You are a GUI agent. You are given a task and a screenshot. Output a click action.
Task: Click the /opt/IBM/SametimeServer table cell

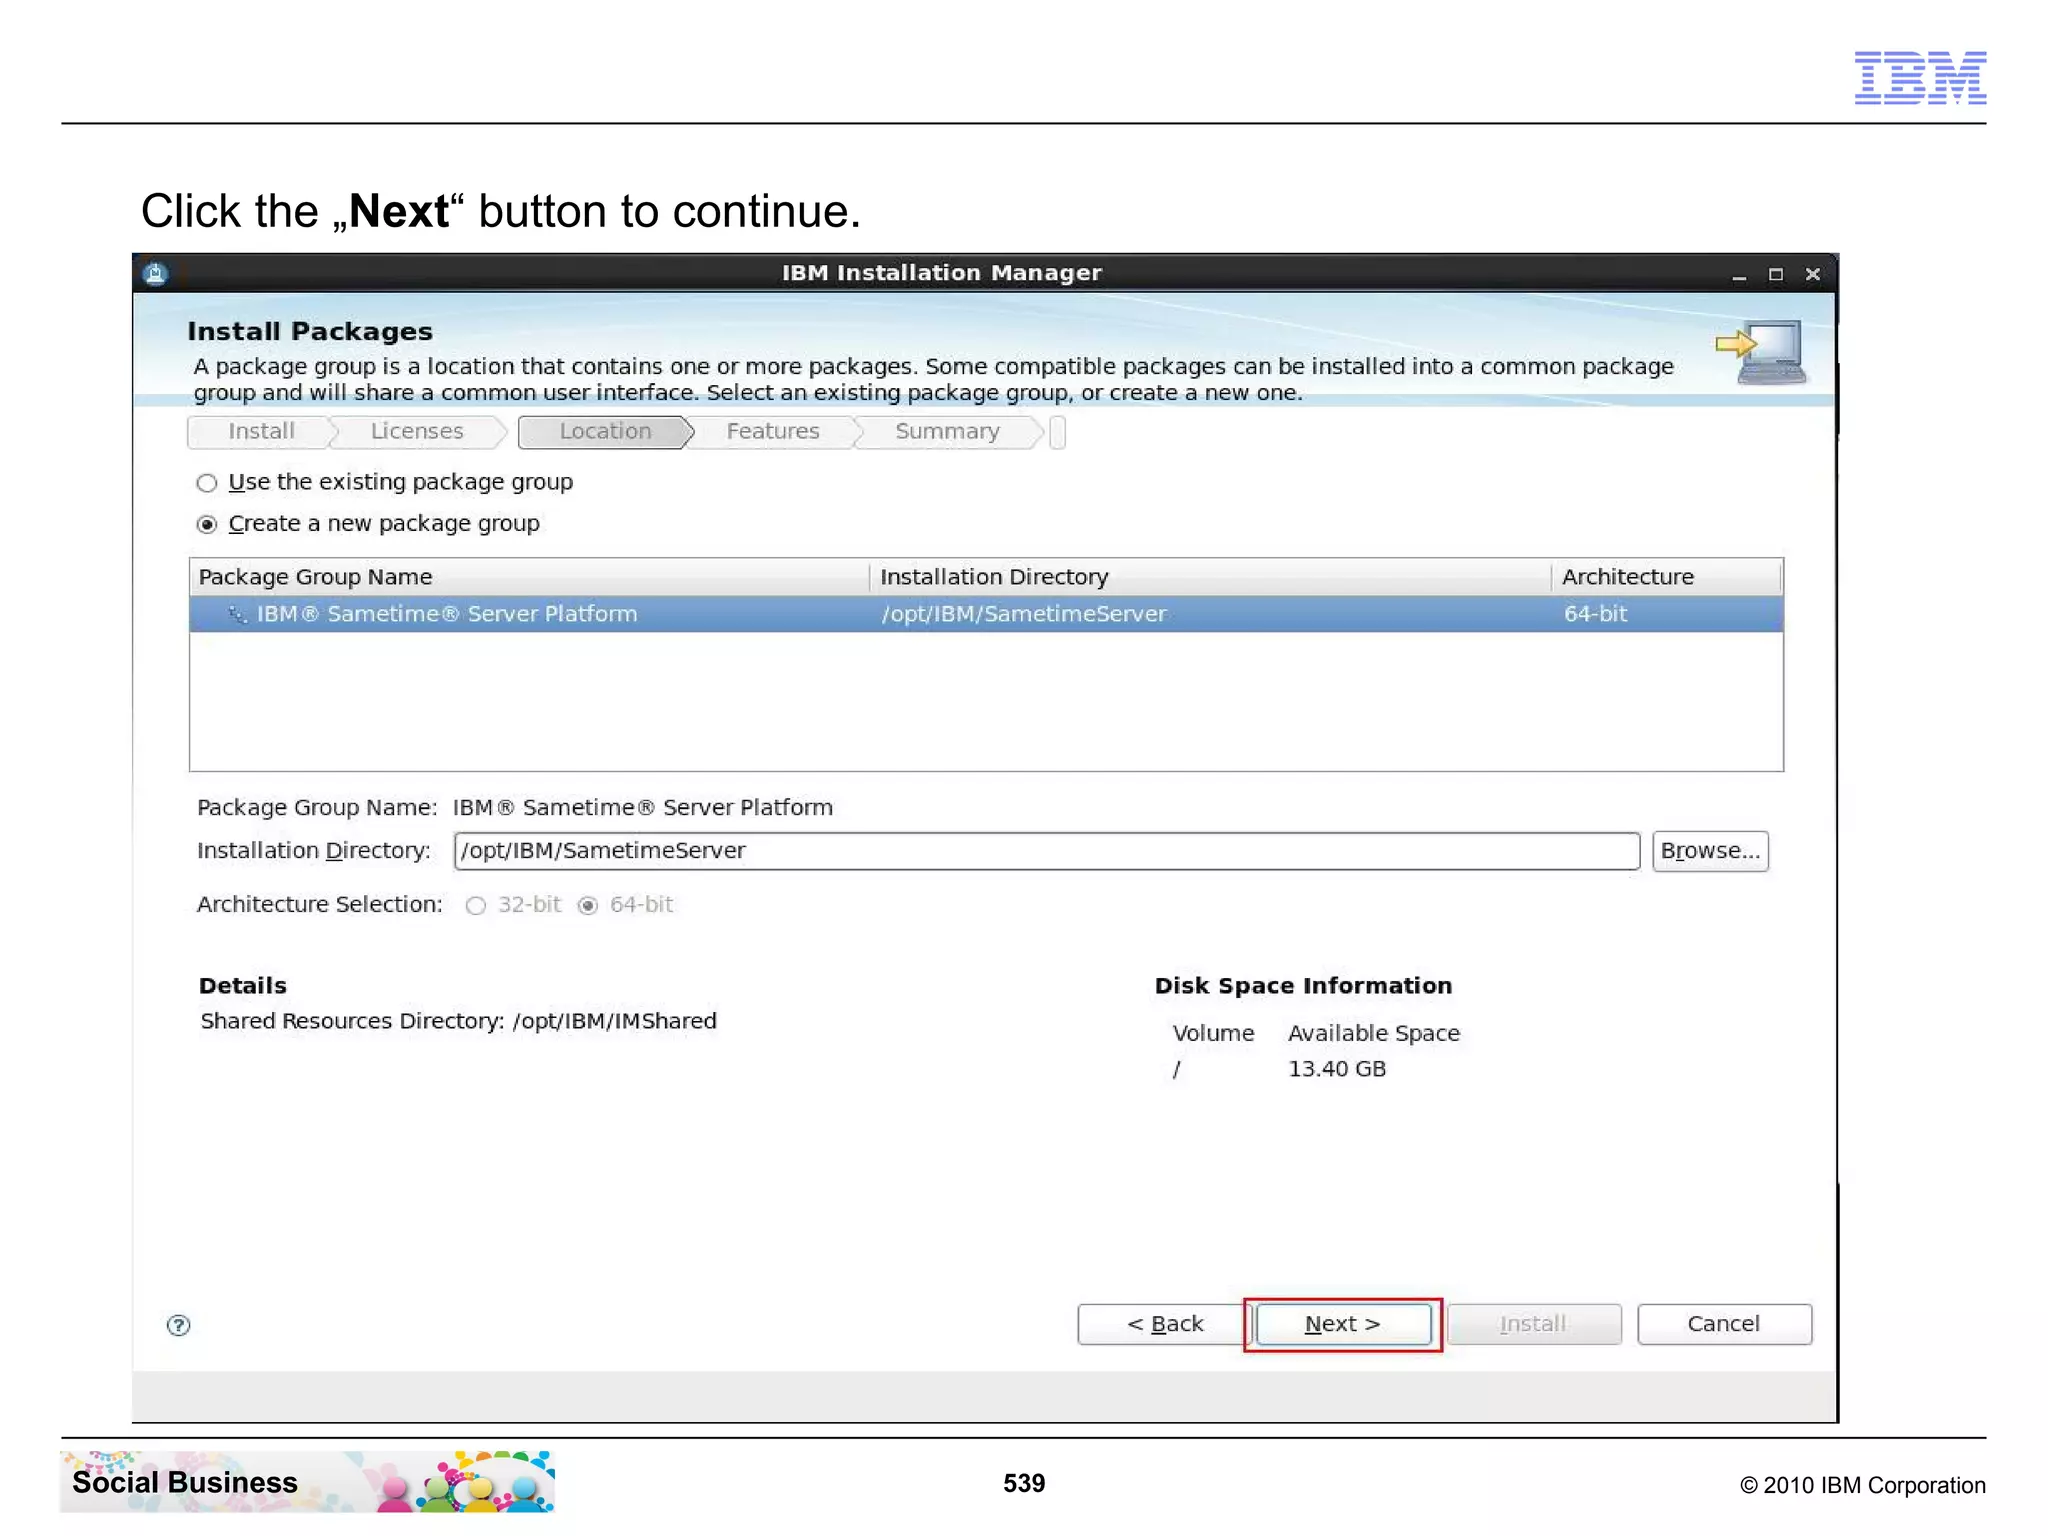(x=1023, y=614)
